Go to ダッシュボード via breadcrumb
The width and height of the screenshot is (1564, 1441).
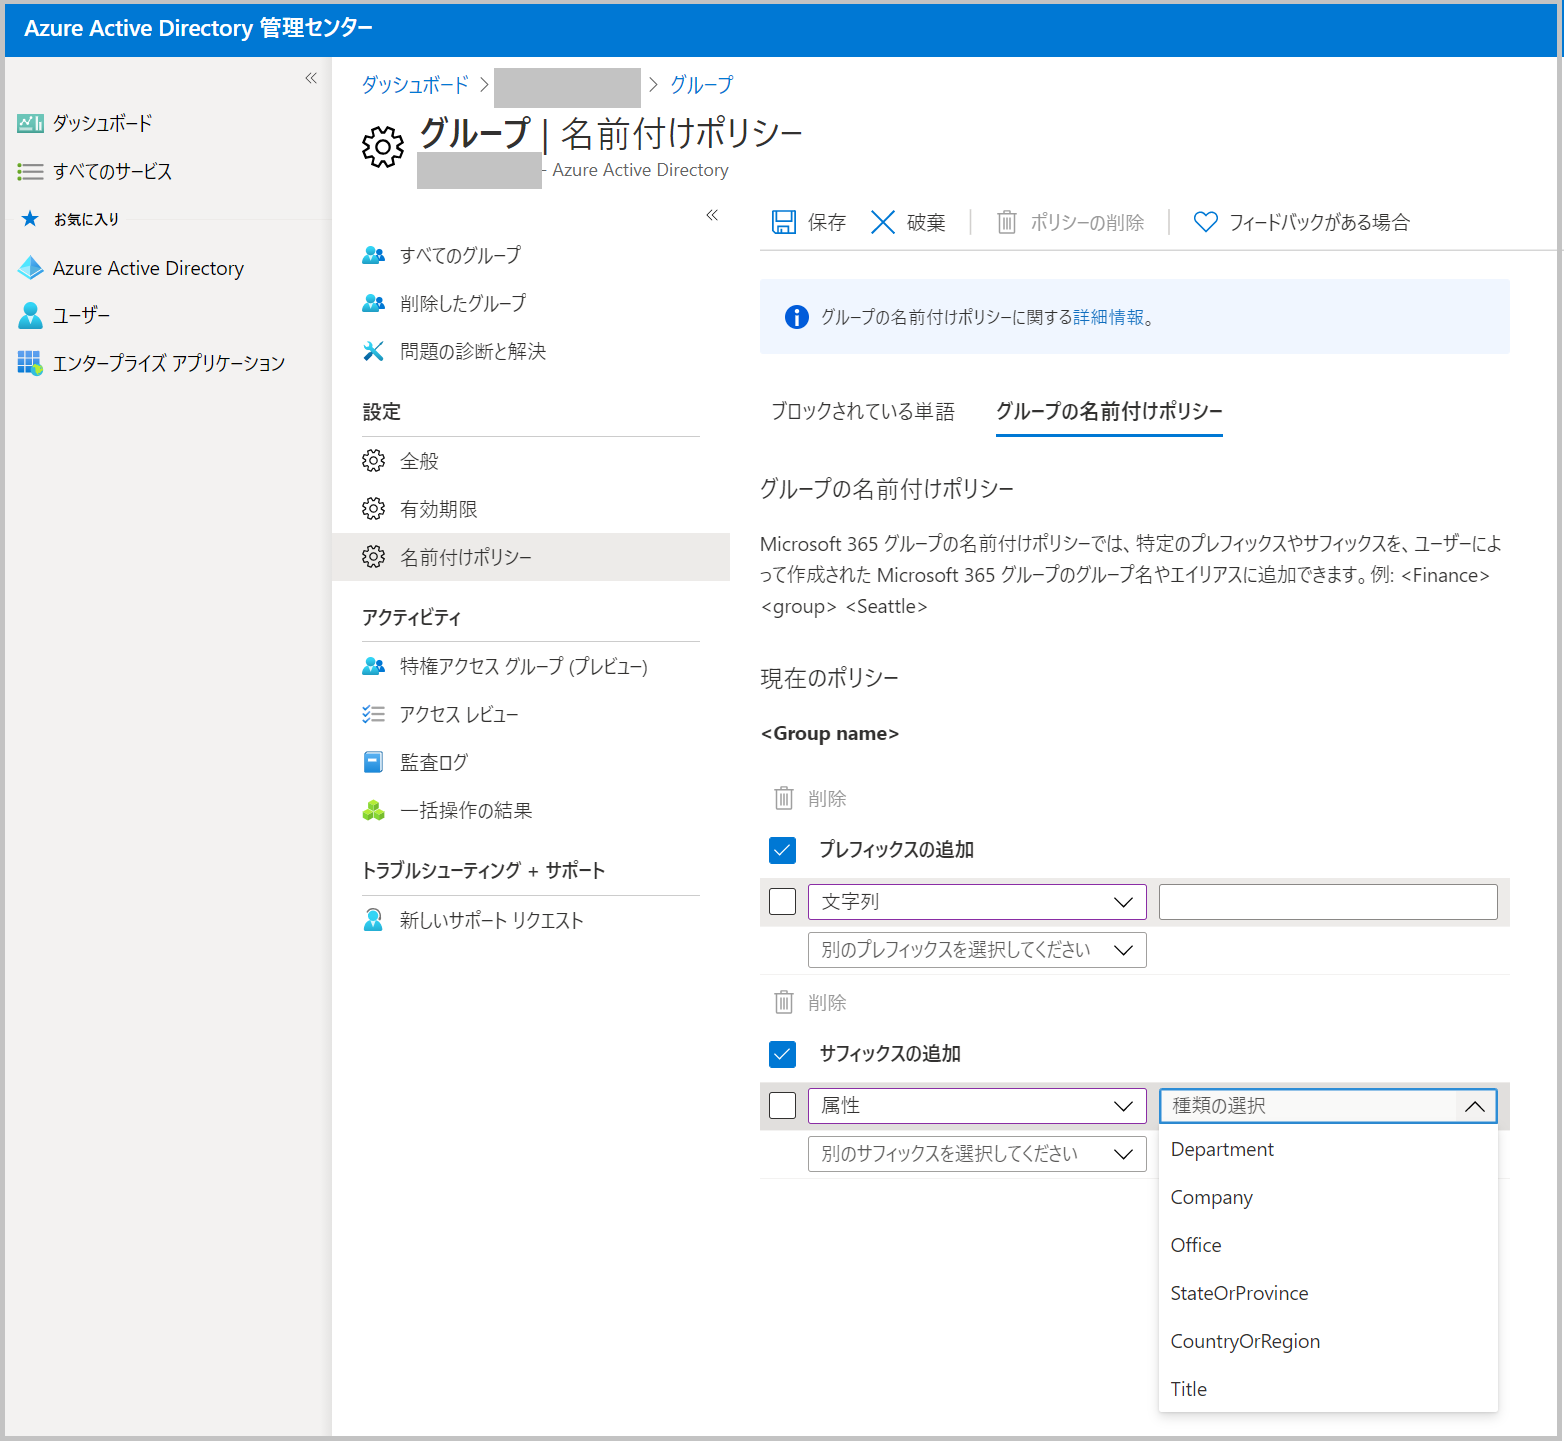click(415, 85)
